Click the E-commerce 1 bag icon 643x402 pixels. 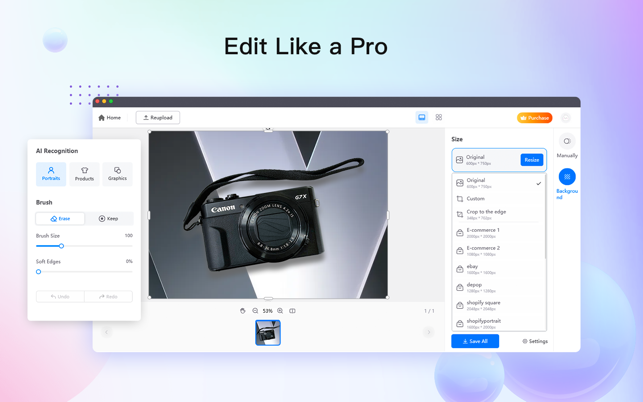tap(460, 233)
